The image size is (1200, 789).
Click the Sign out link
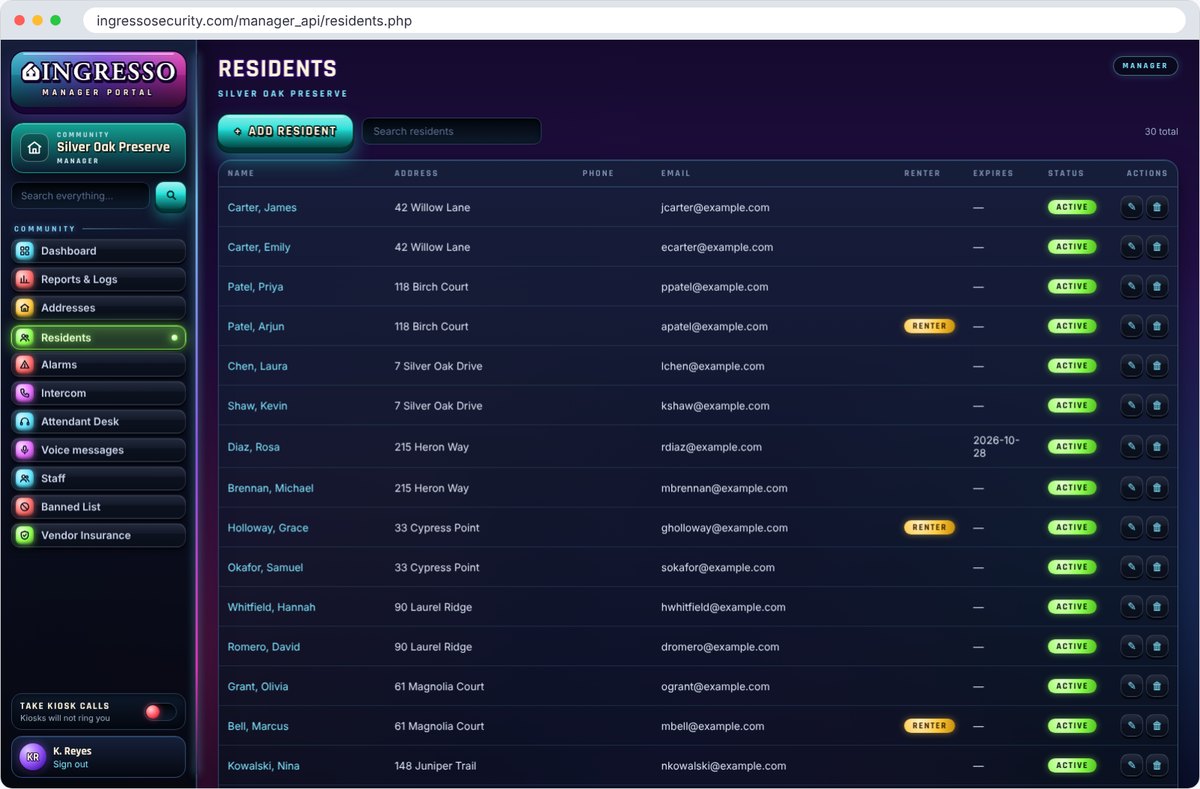click(x=70, y=764)
